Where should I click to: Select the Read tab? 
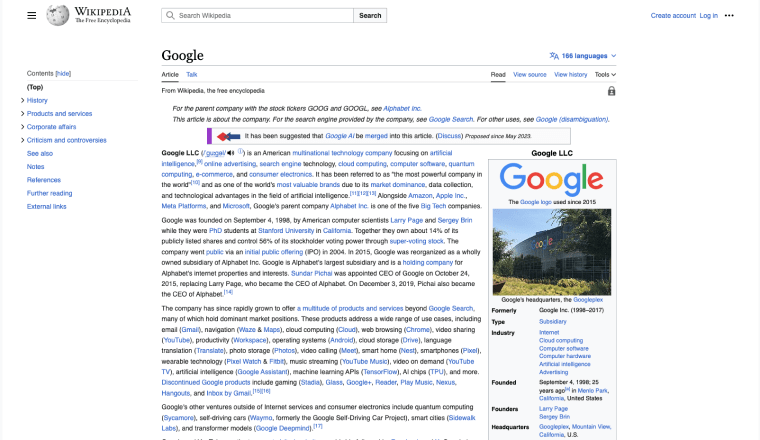[x=498, y=75]
